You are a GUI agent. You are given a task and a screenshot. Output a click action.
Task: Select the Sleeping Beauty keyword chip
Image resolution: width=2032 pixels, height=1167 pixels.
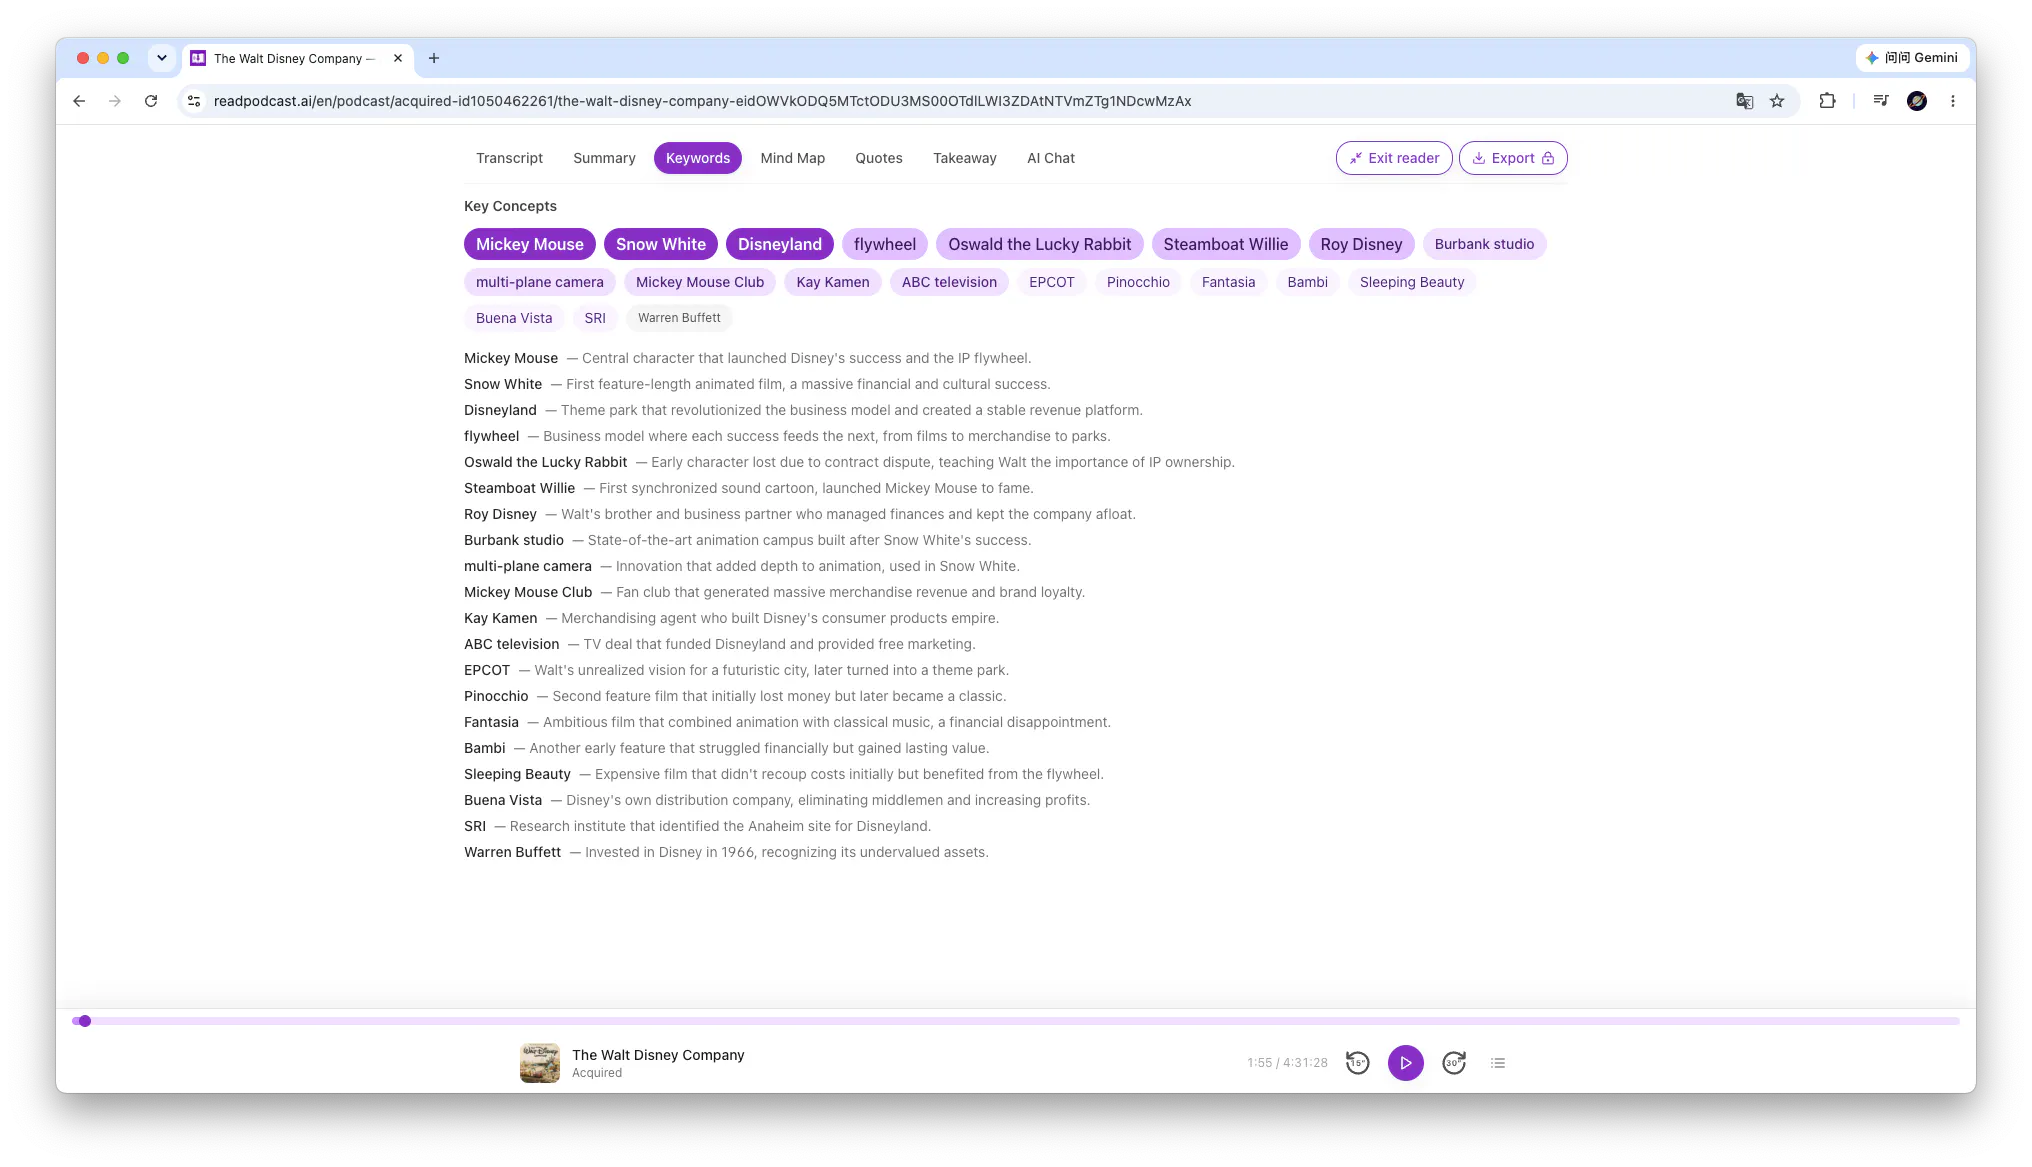1412,282
